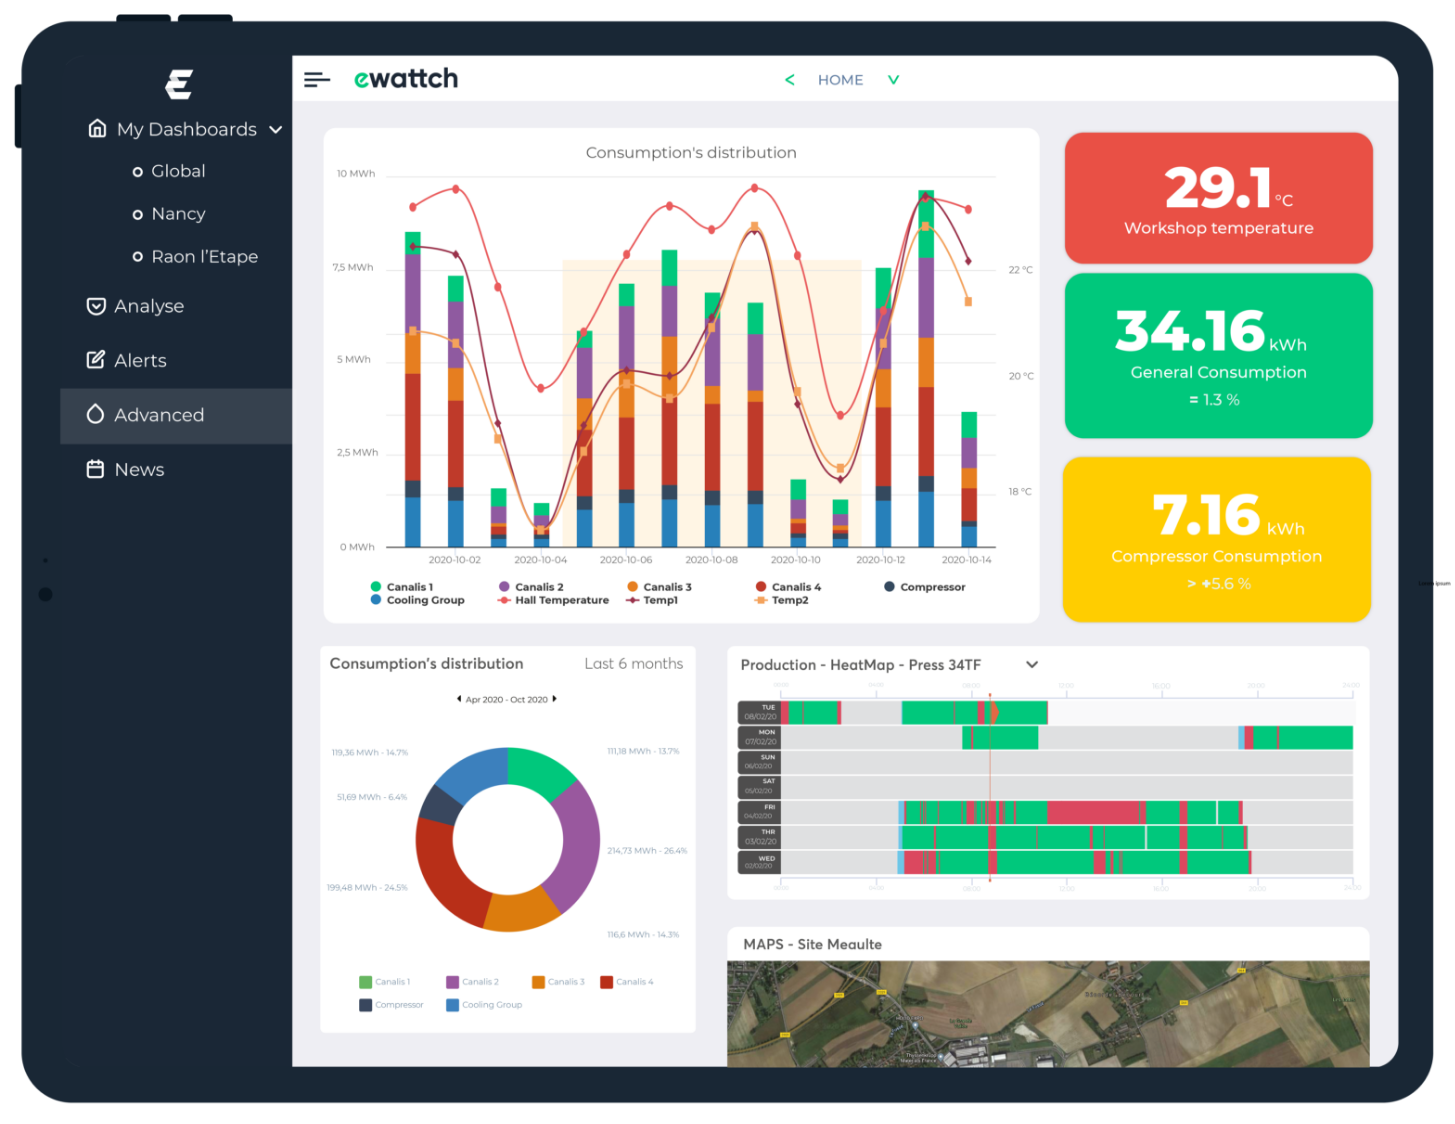Click the Advanced droplet icon

[x=96, y=414]
